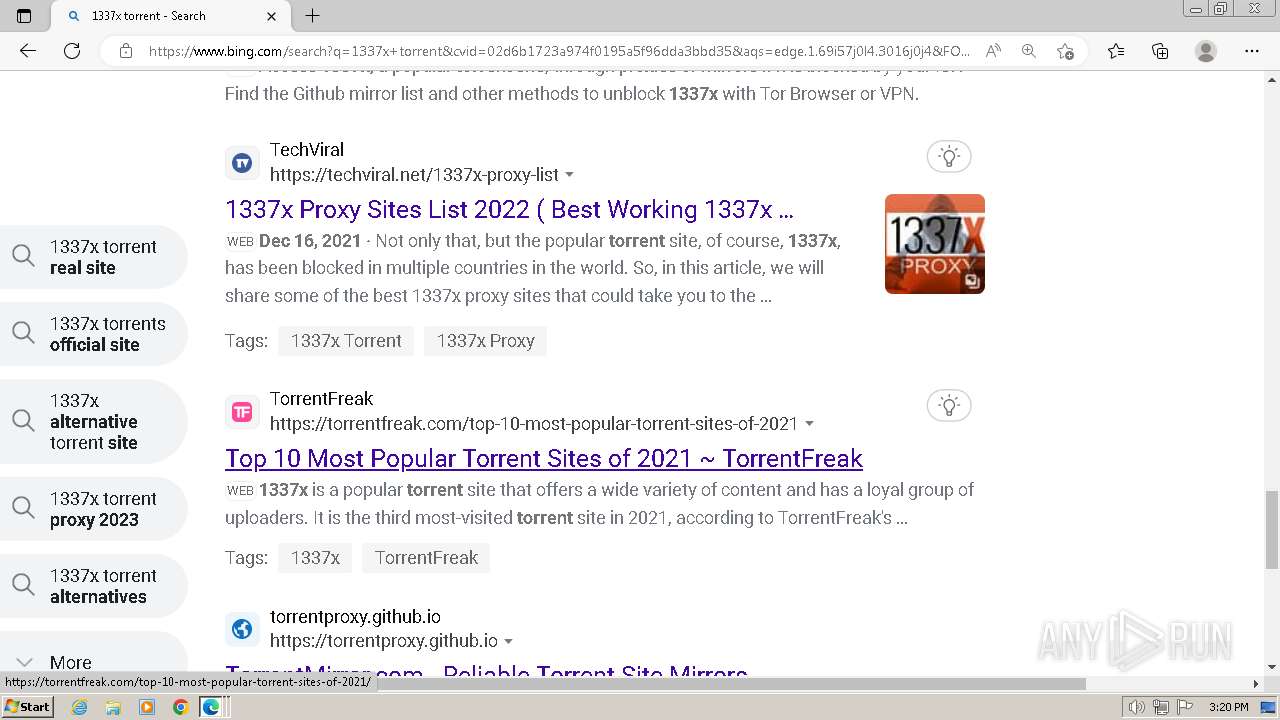Open media player icon in taskbar
Viewport: 1280px width, 720px height.
[x=147, y=707]
